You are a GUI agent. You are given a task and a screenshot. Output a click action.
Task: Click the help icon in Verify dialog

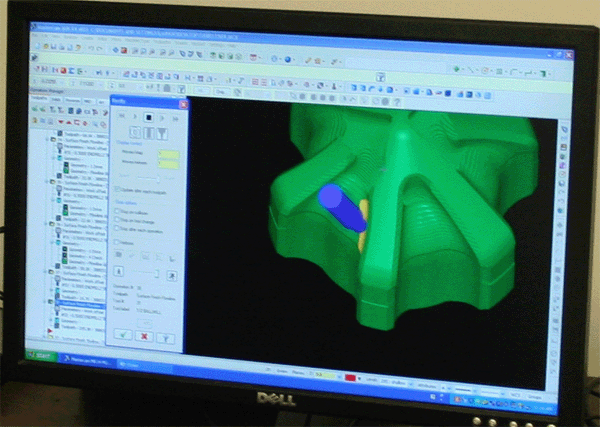165,337
